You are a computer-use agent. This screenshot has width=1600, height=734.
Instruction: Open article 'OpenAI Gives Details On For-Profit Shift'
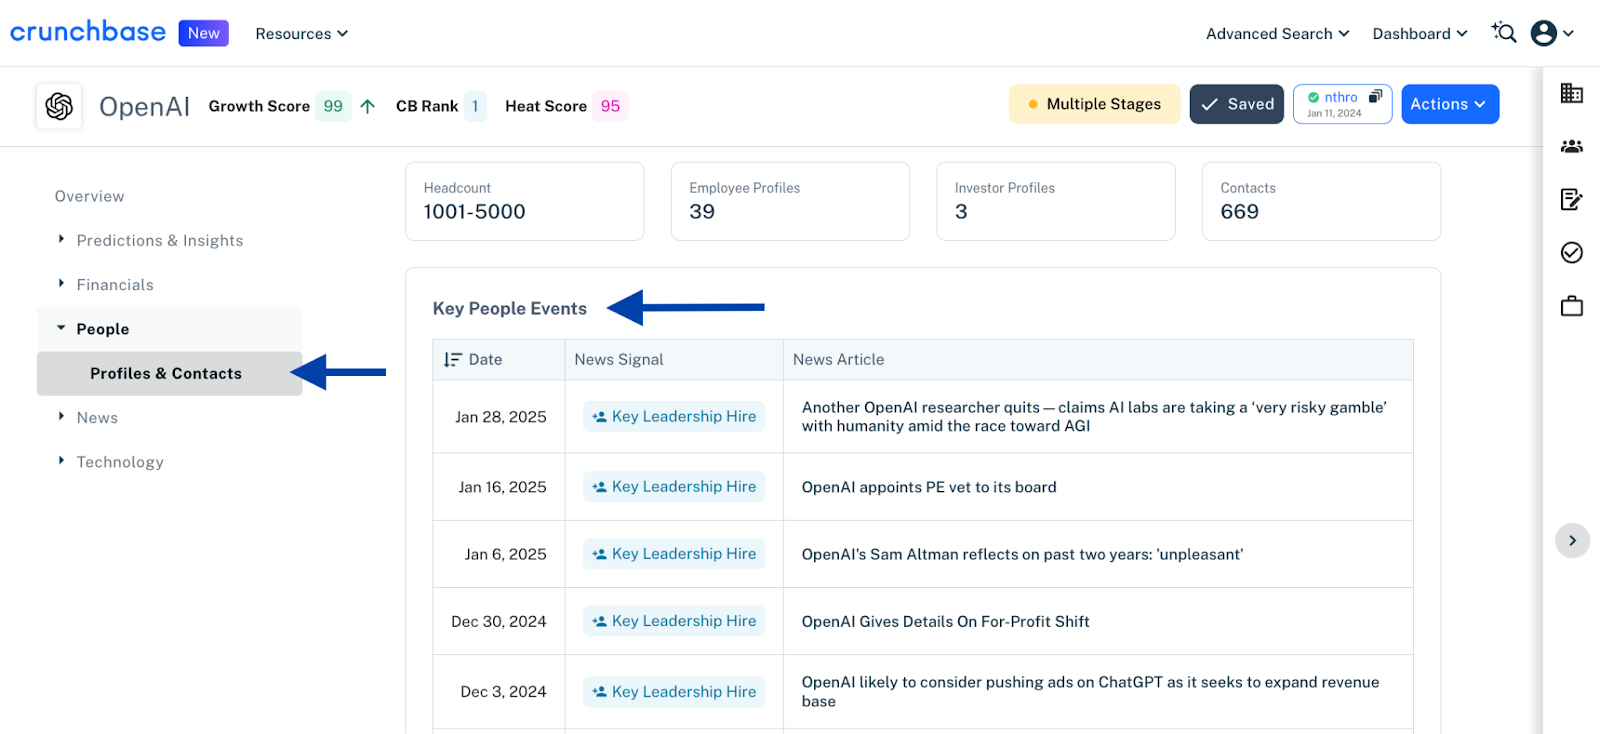pos(946,621)
